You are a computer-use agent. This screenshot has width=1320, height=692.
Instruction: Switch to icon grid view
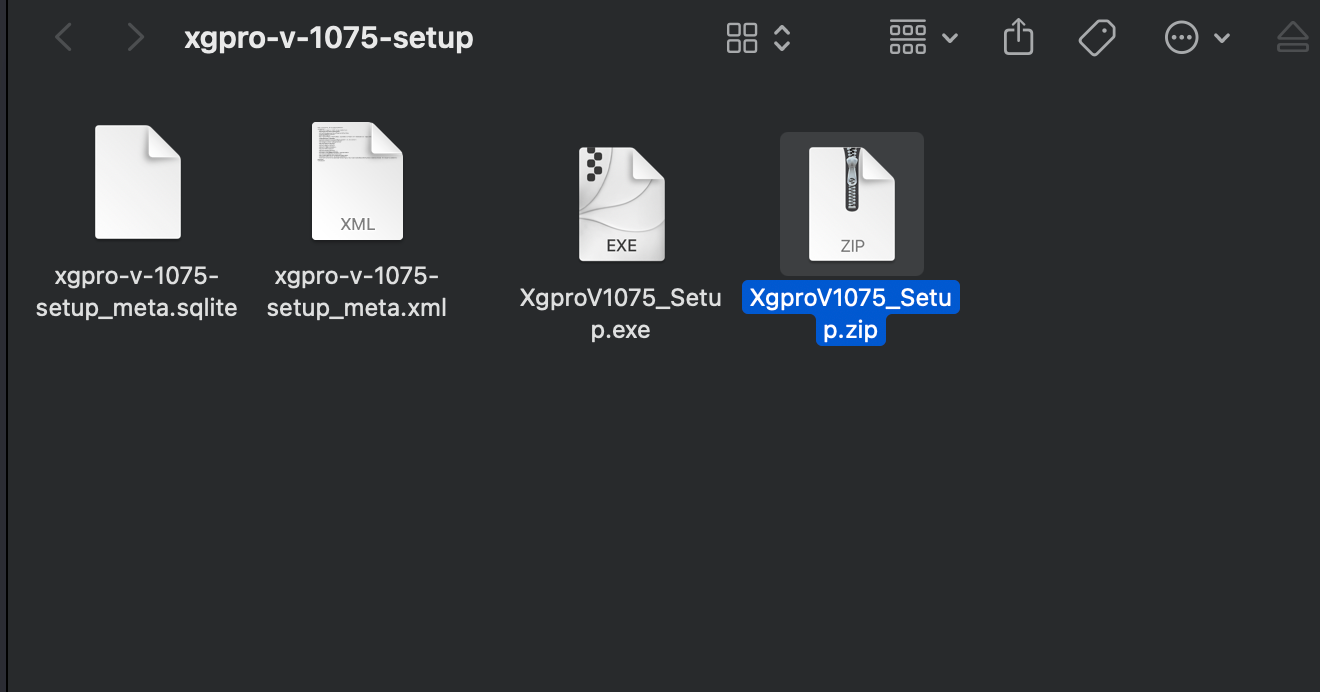coord(742,38)
